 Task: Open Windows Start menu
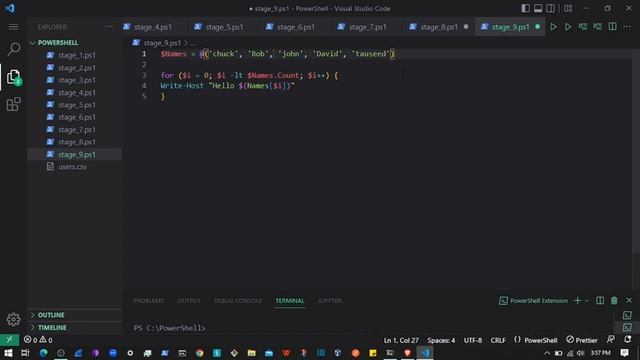tap(8, 353)
